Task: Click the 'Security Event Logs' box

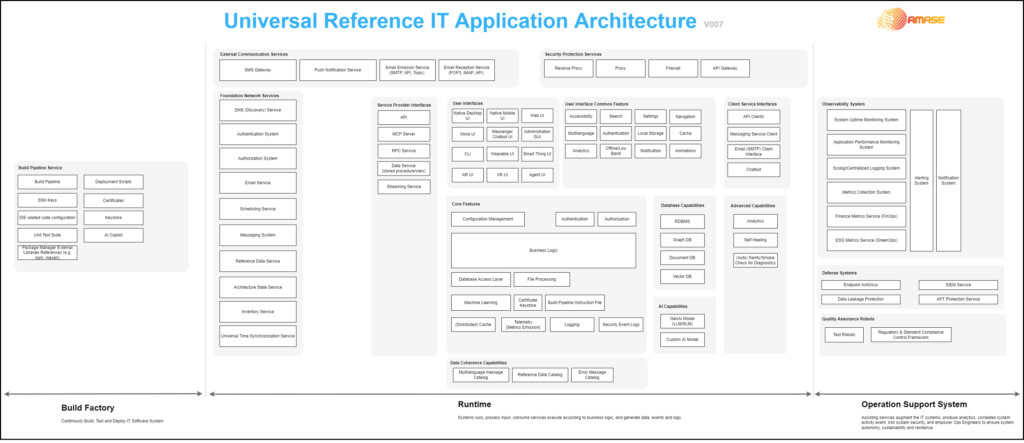Action: (621, 324)
